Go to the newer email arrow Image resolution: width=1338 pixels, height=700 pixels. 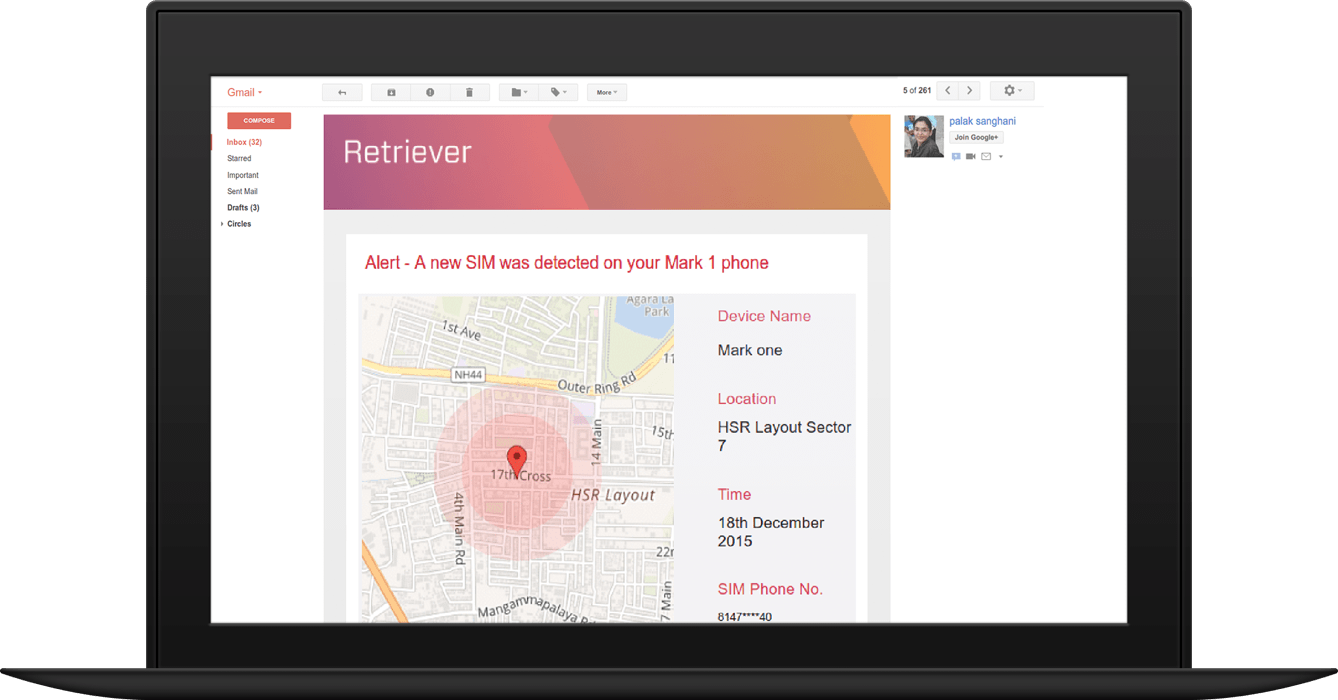pyautogui.click(x=948, y=91)
